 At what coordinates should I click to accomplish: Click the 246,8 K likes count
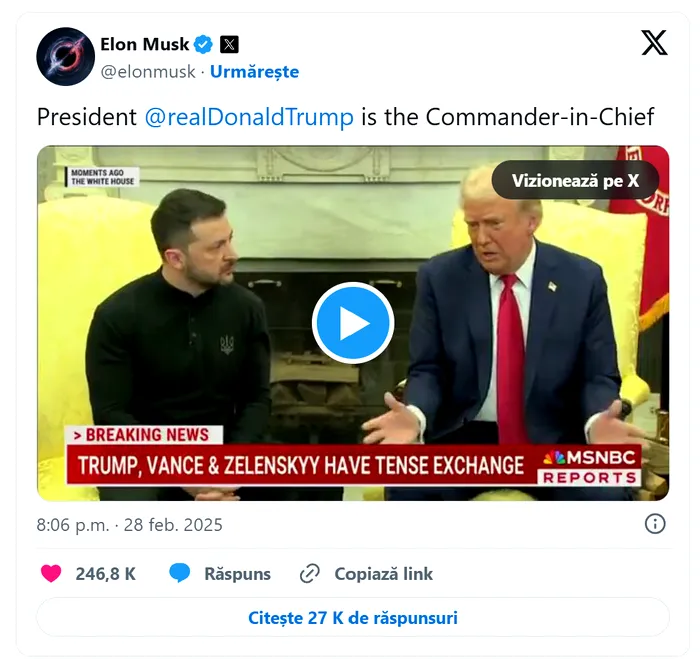click(x=106, y=574)
